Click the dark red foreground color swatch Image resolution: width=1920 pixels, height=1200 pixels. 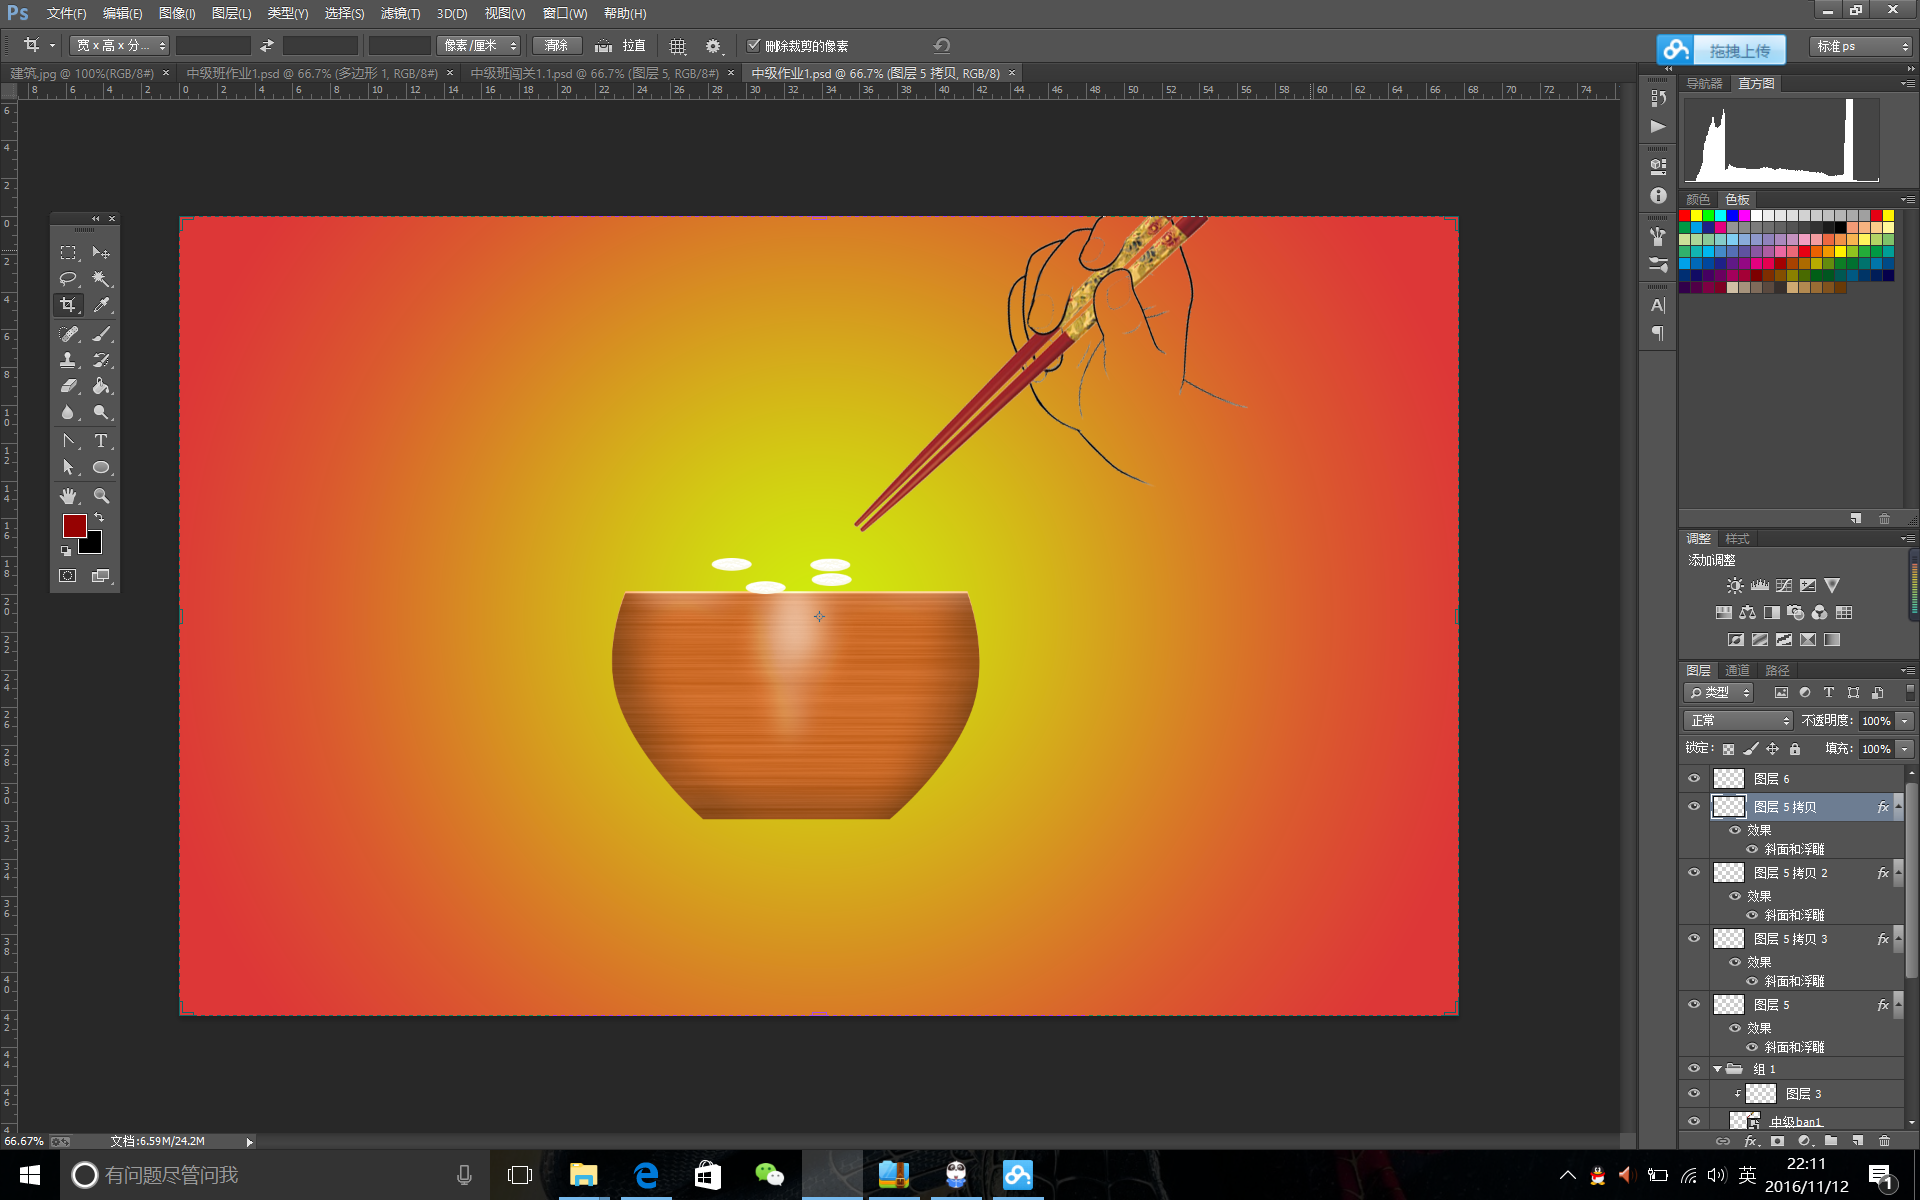(73, 526)
